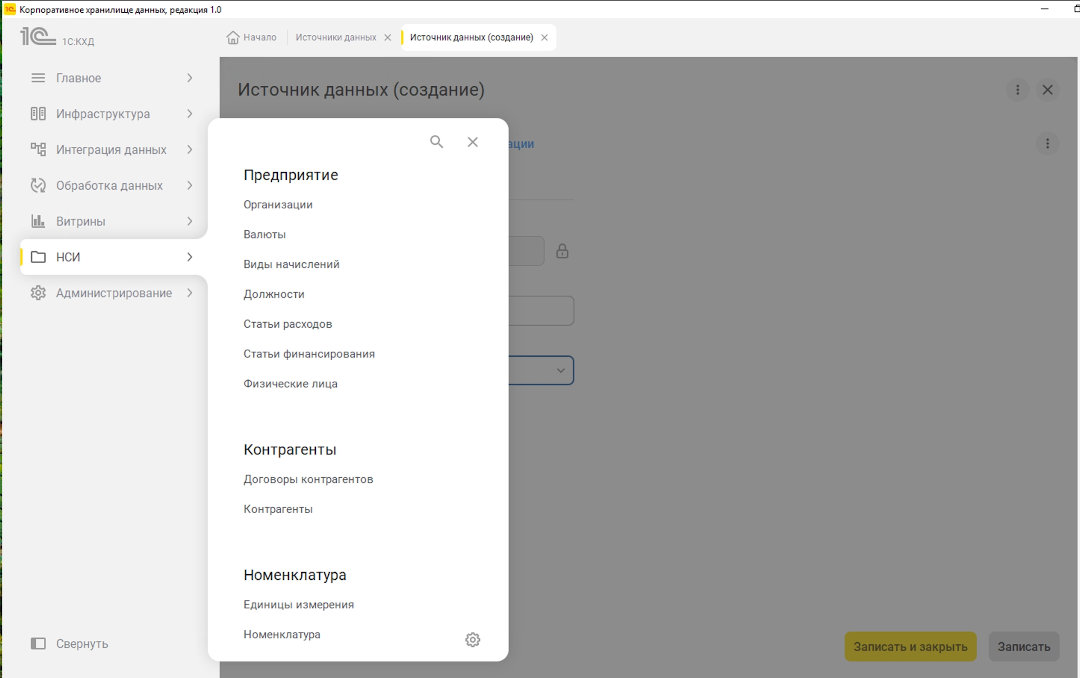
Task: Click the search magnifier icon in НСИ panel
Action: [x=436, y=142]
